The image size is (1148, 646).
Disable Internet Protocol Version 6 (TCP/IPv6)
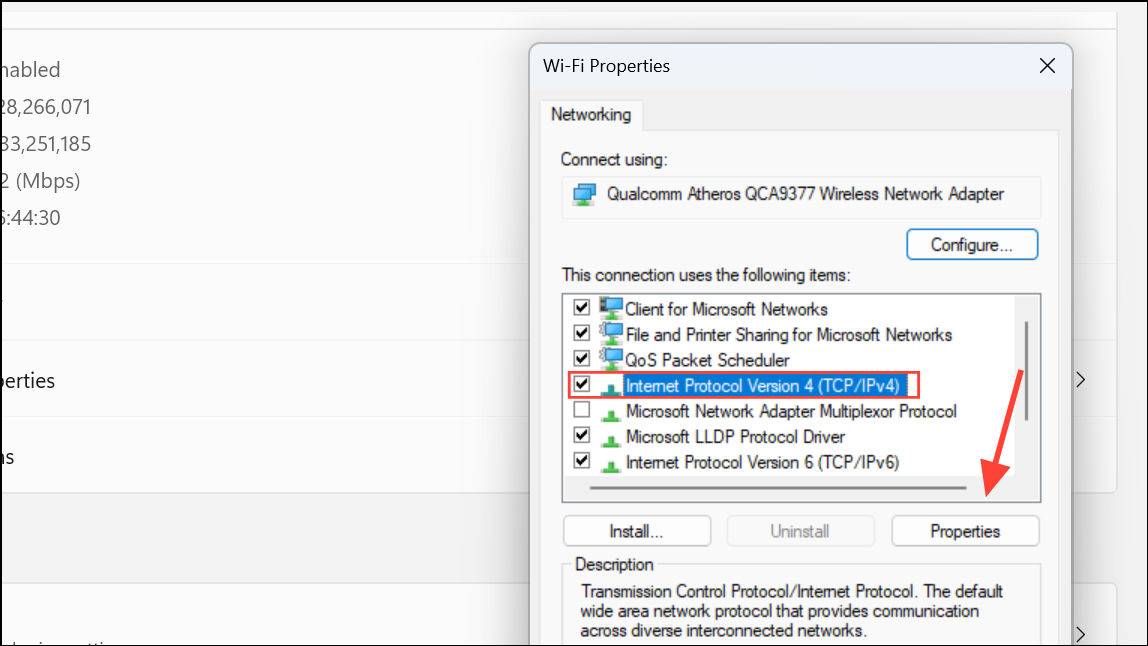coord(581,461)
